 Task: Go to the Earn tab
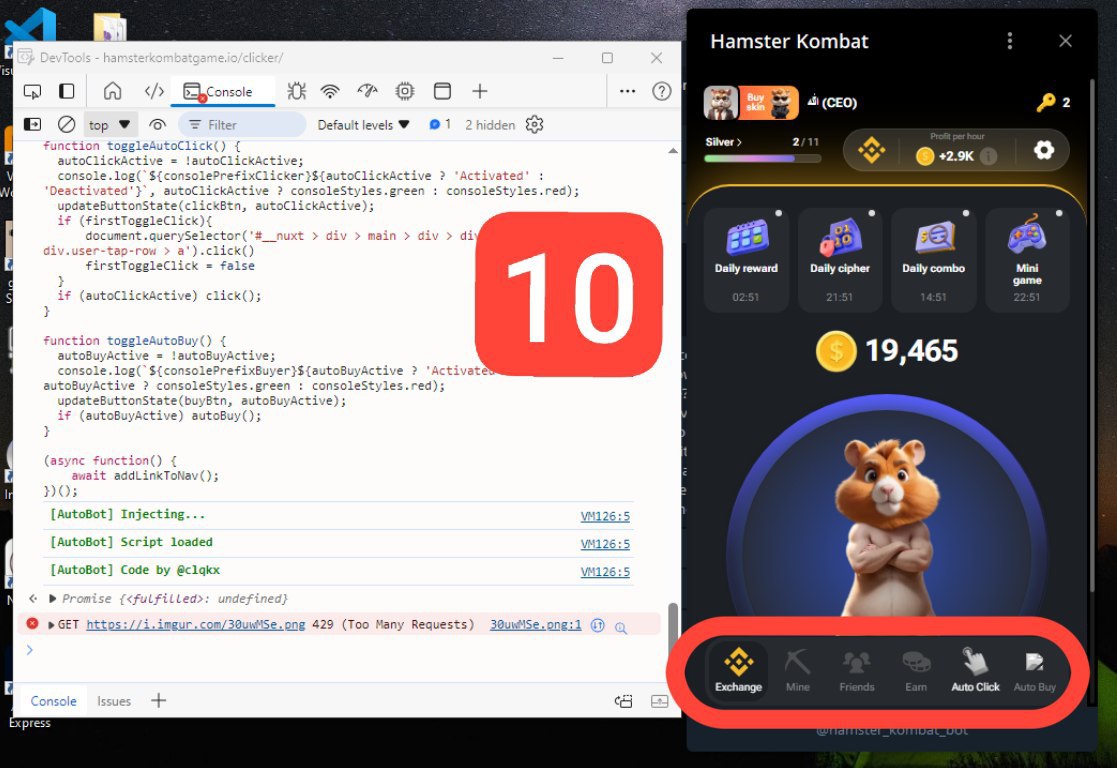tap(916, 670)
